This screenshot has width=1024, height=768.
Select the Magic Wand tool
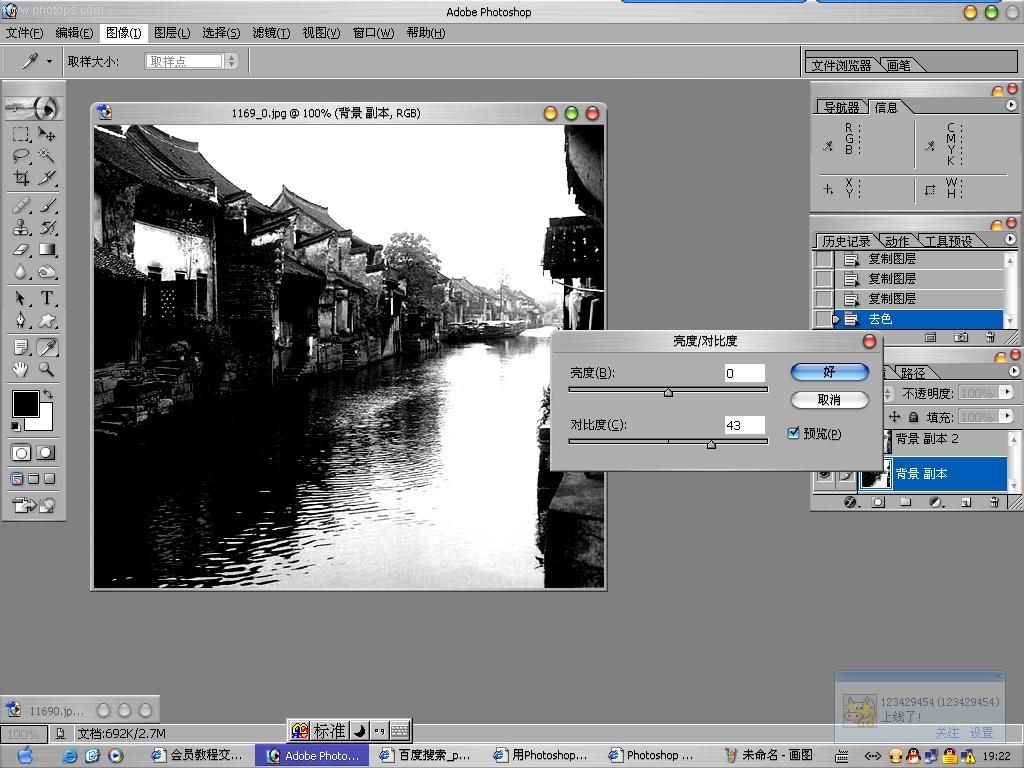[46, 155]
